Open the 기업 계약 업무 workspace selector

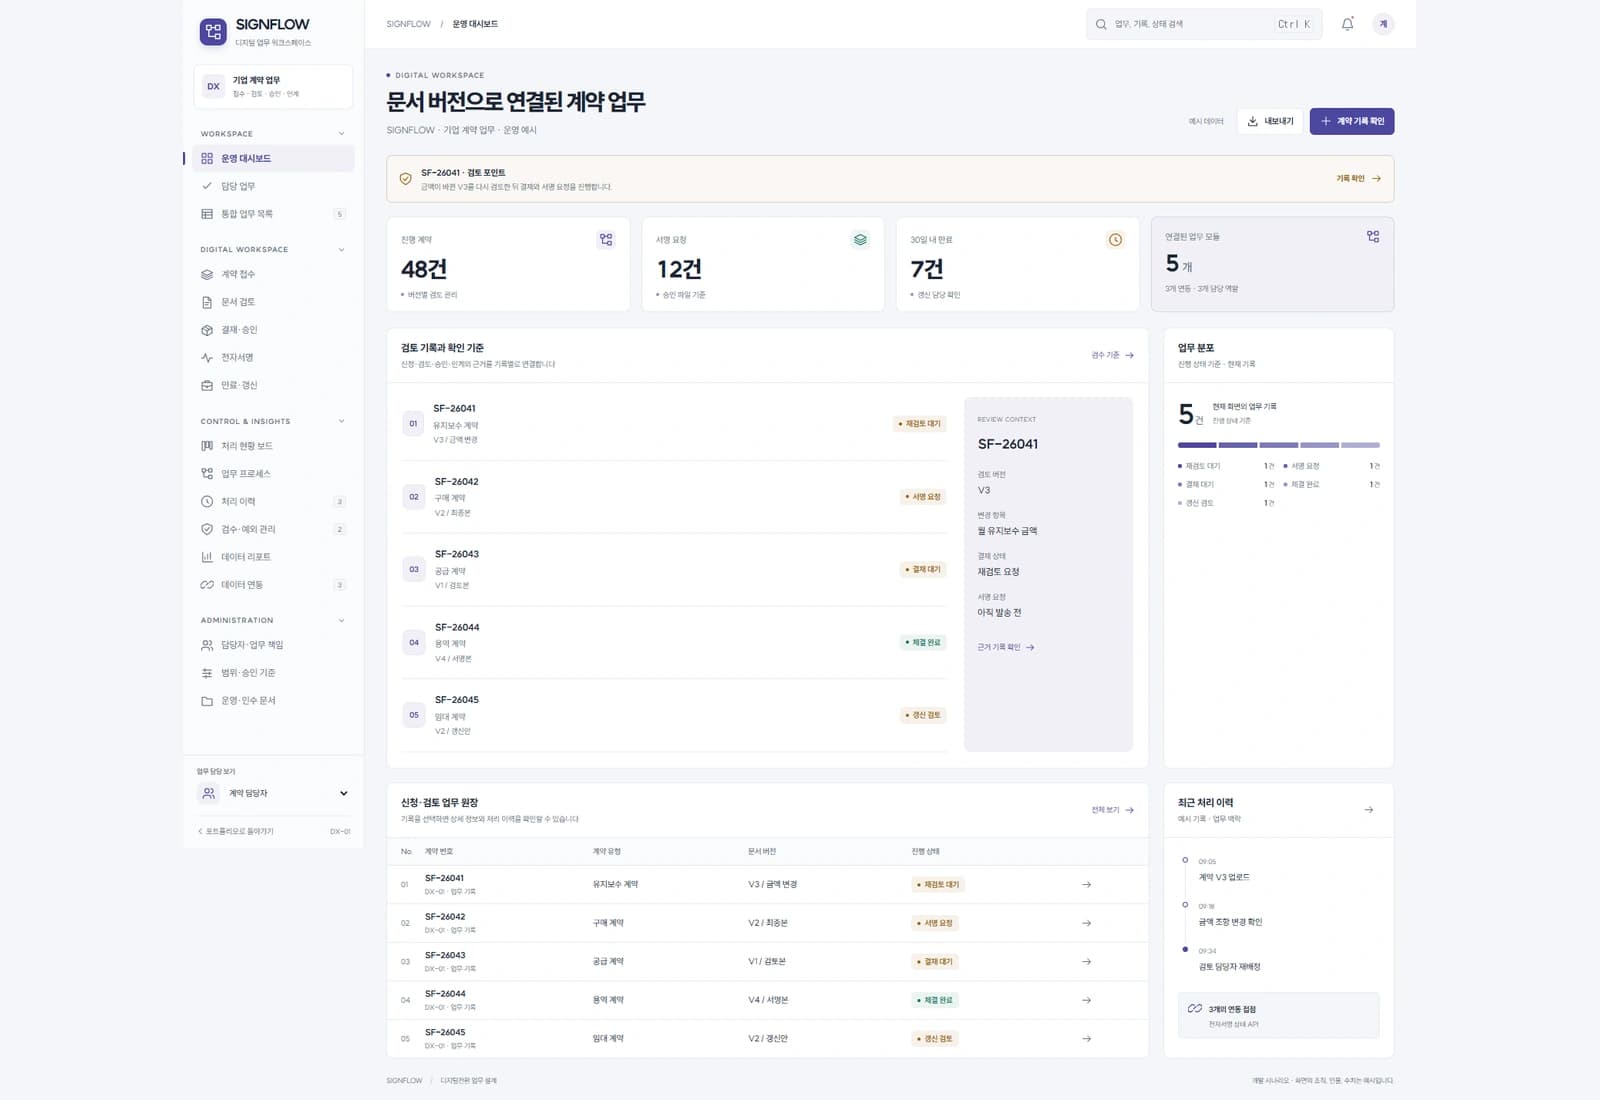point(273,87)
